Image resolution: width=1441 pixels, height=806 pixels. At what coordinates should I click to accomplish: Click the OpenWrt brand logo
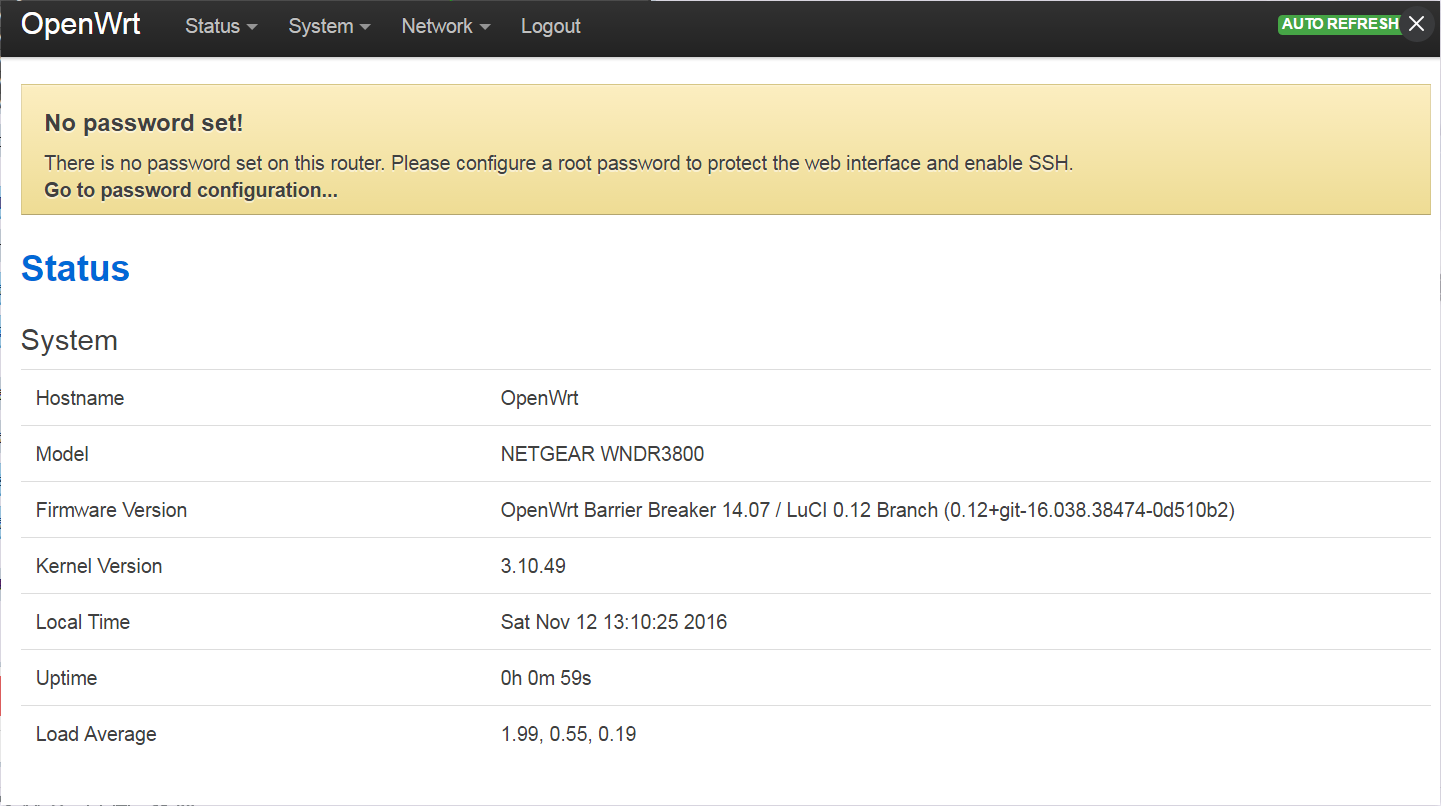click(81, 25)
